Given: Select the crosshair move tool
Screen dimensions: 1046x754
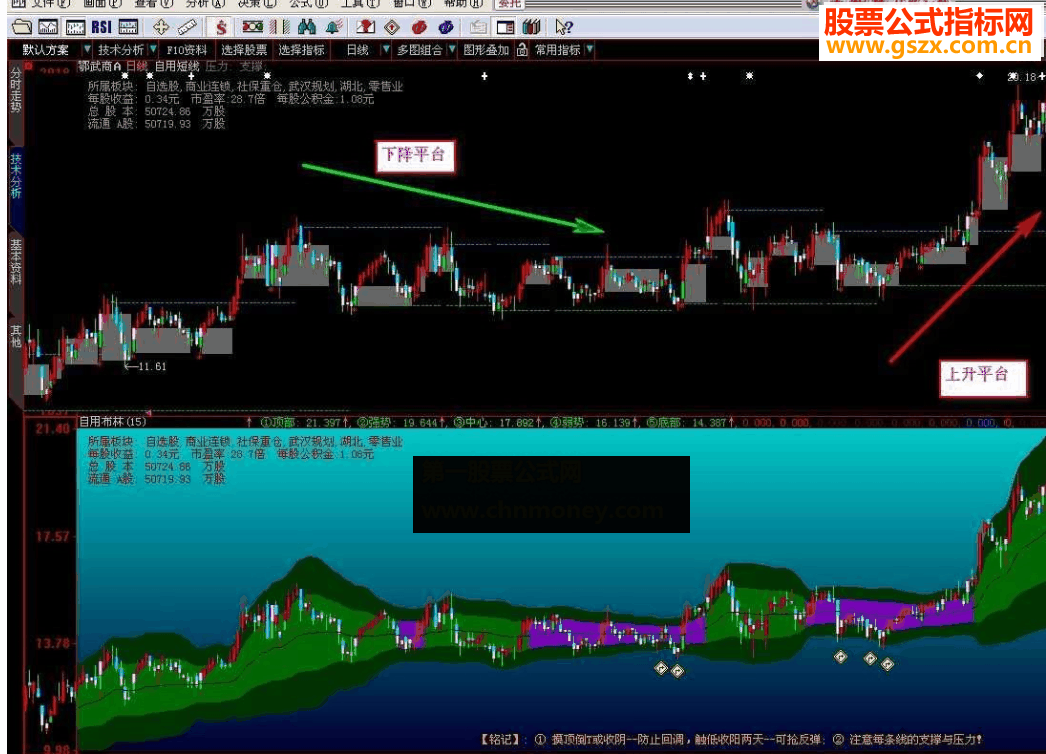Looking at the screenshot, I should coord(161,27).
